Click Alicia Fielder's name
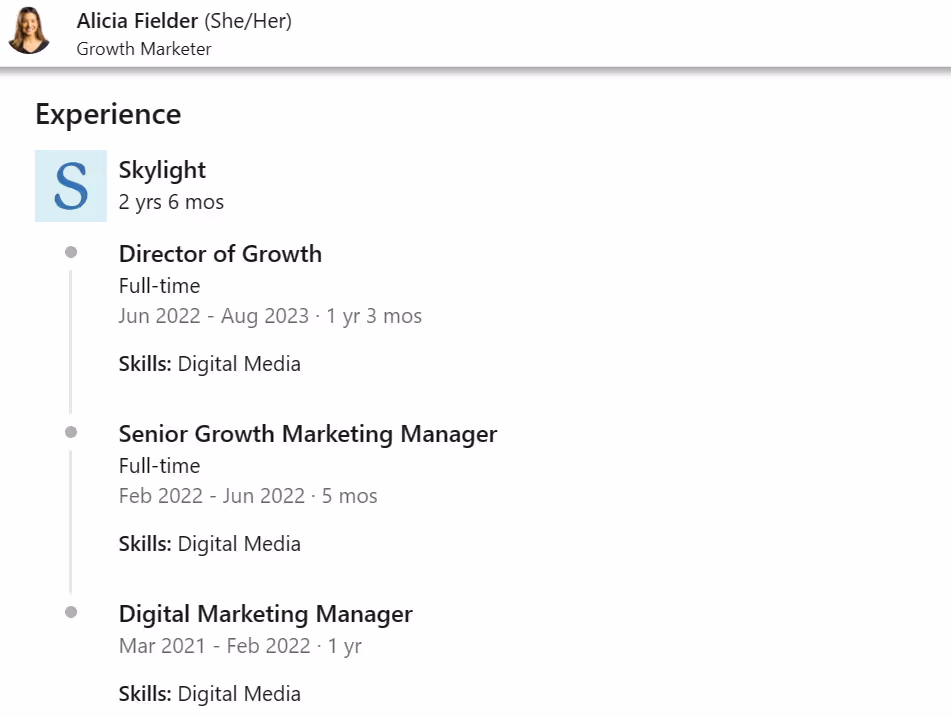The image size is (951, 716). [137, 20]
